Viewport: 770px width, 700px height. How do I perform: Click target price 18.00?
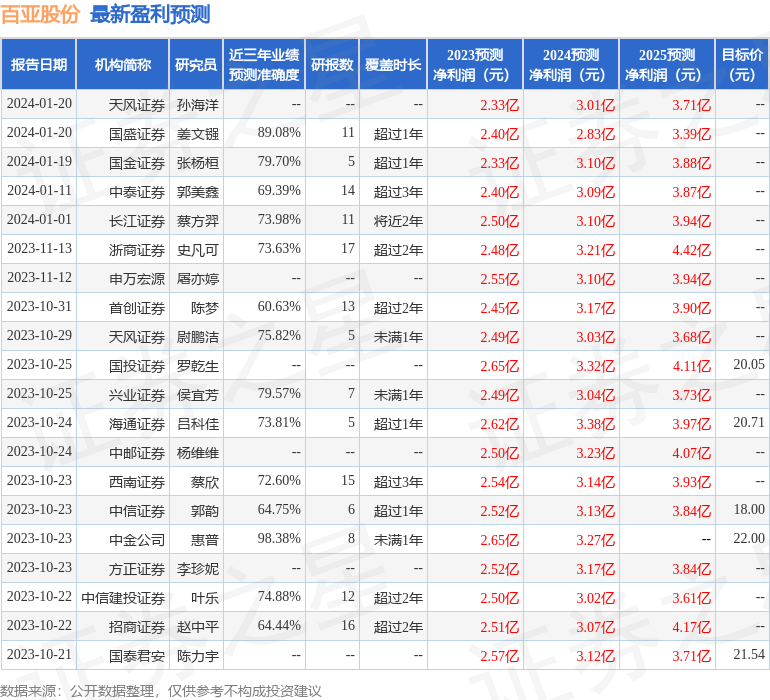pyautogui.click(x=749, y=509)
